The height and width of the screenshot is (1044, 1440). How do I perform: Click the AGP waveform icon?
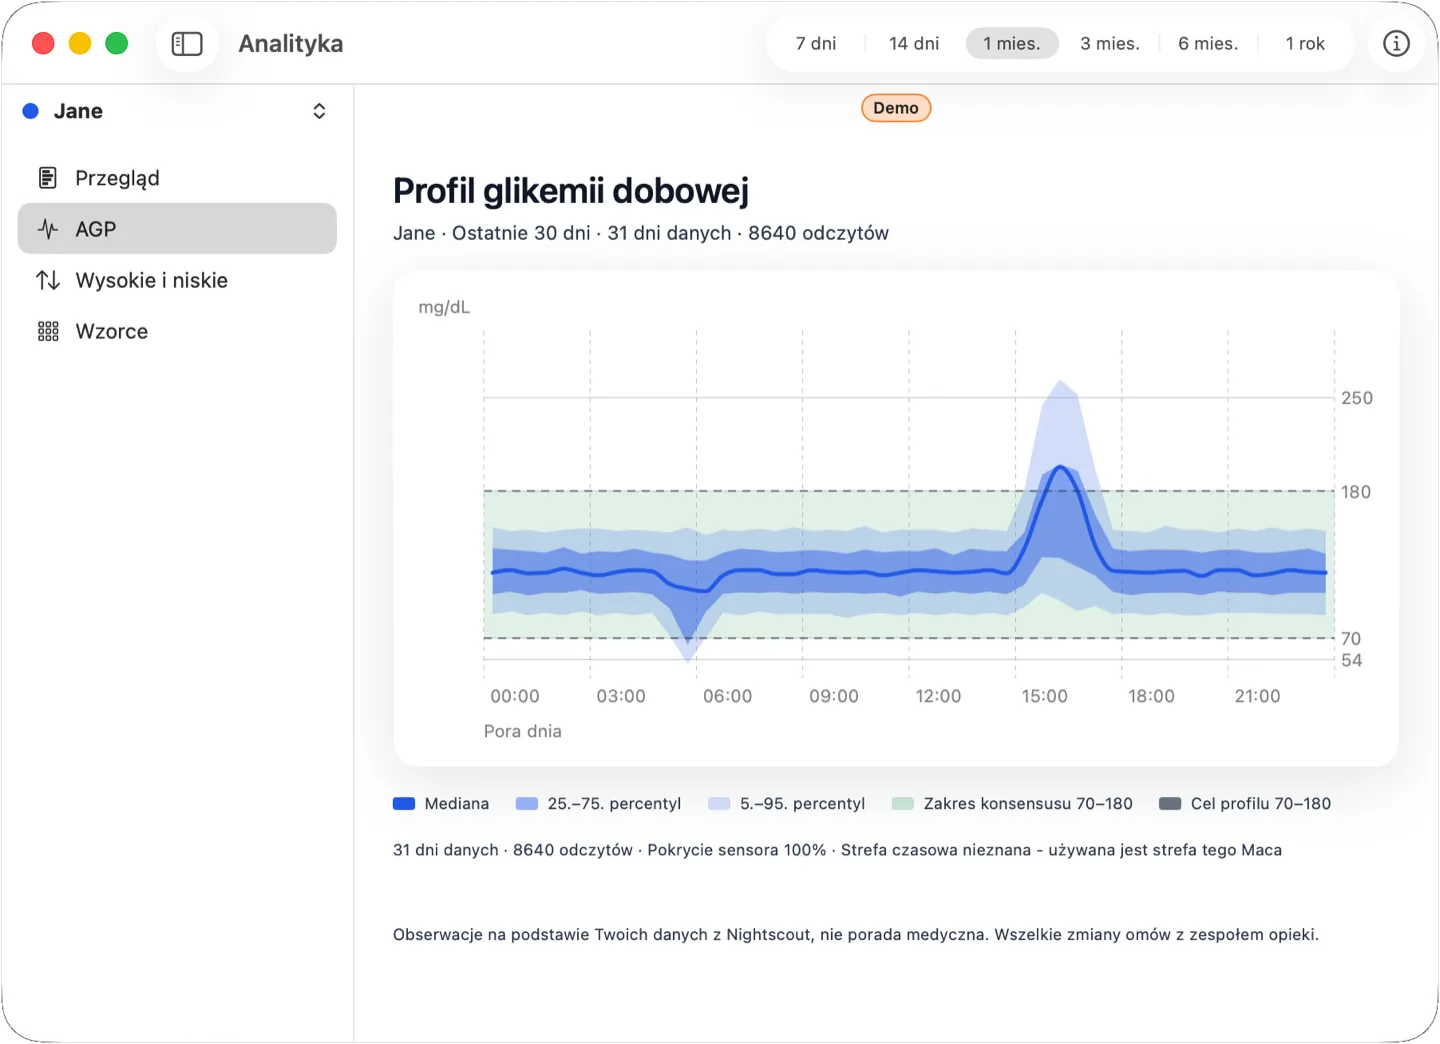pyautogui.click(x=48, y=229)
